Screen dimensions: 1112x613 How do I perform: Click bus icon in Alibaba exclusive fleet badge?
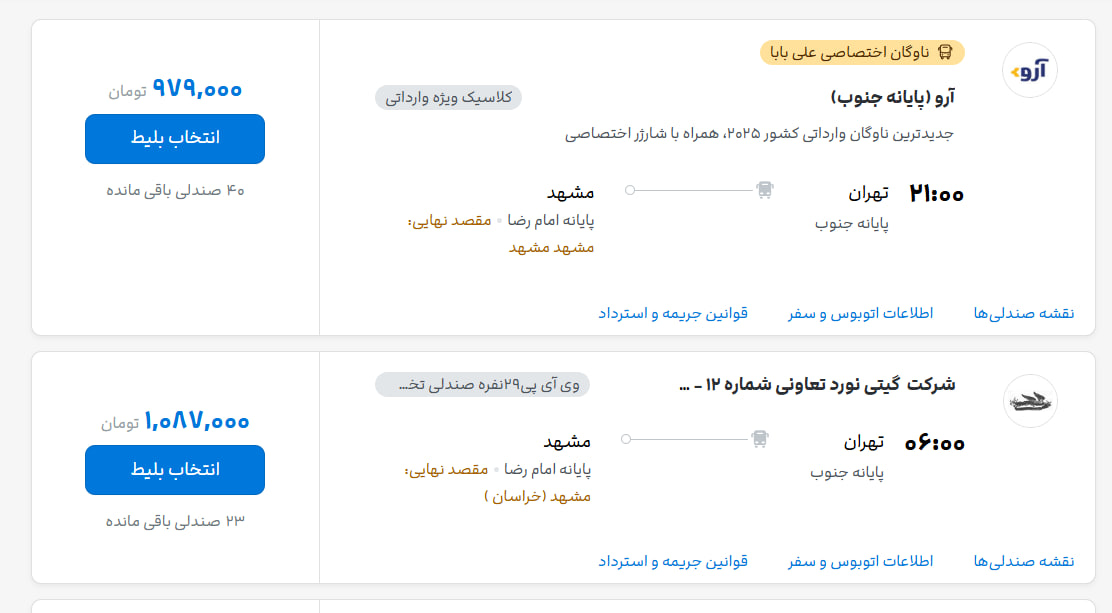(945, 53)
